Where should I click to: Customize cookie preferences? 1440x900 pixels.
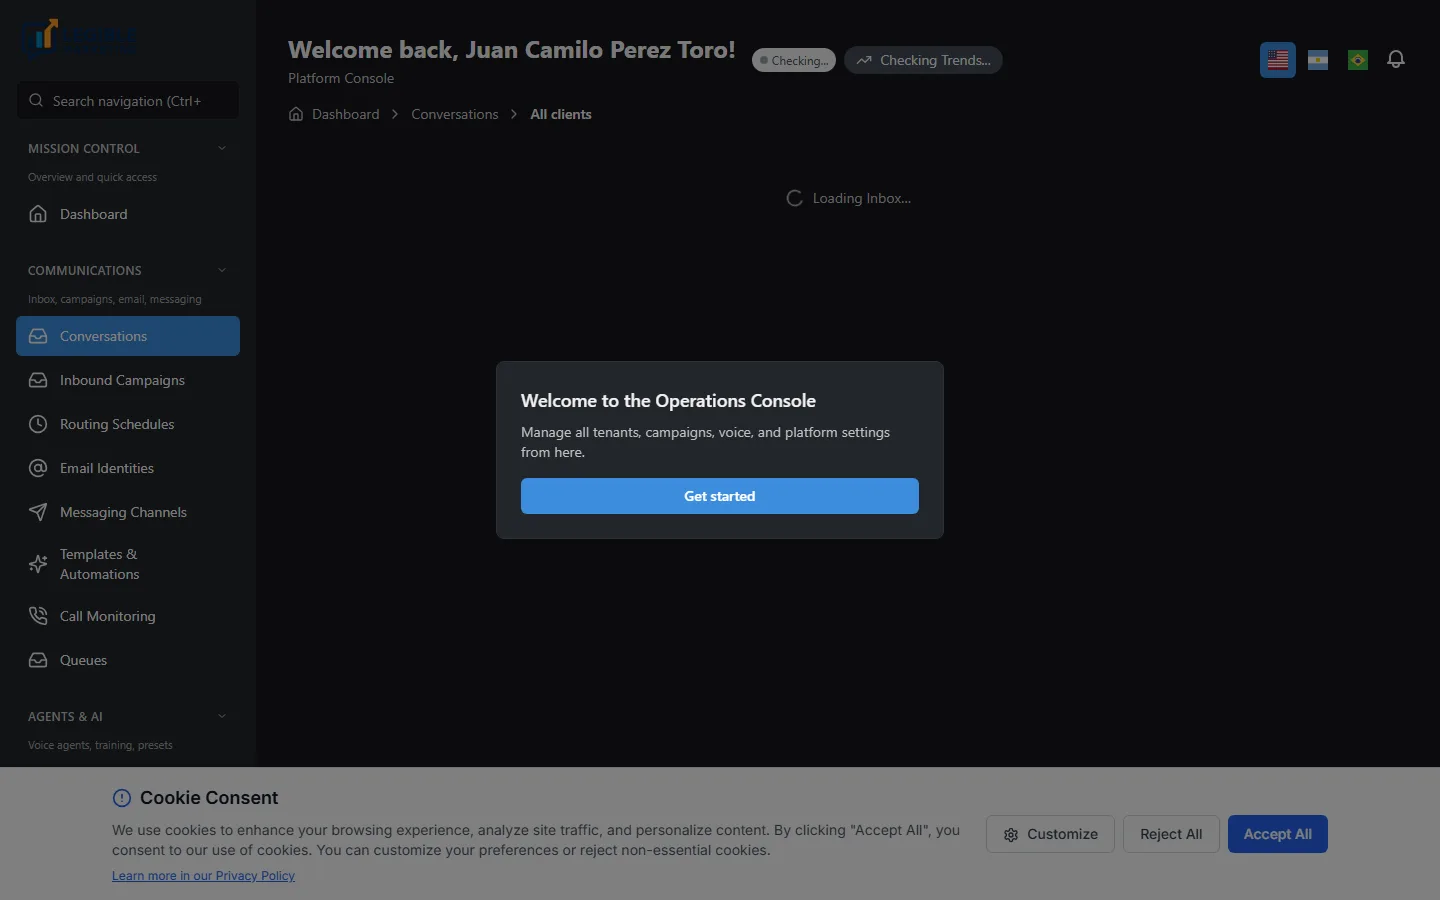[1050, 834]
